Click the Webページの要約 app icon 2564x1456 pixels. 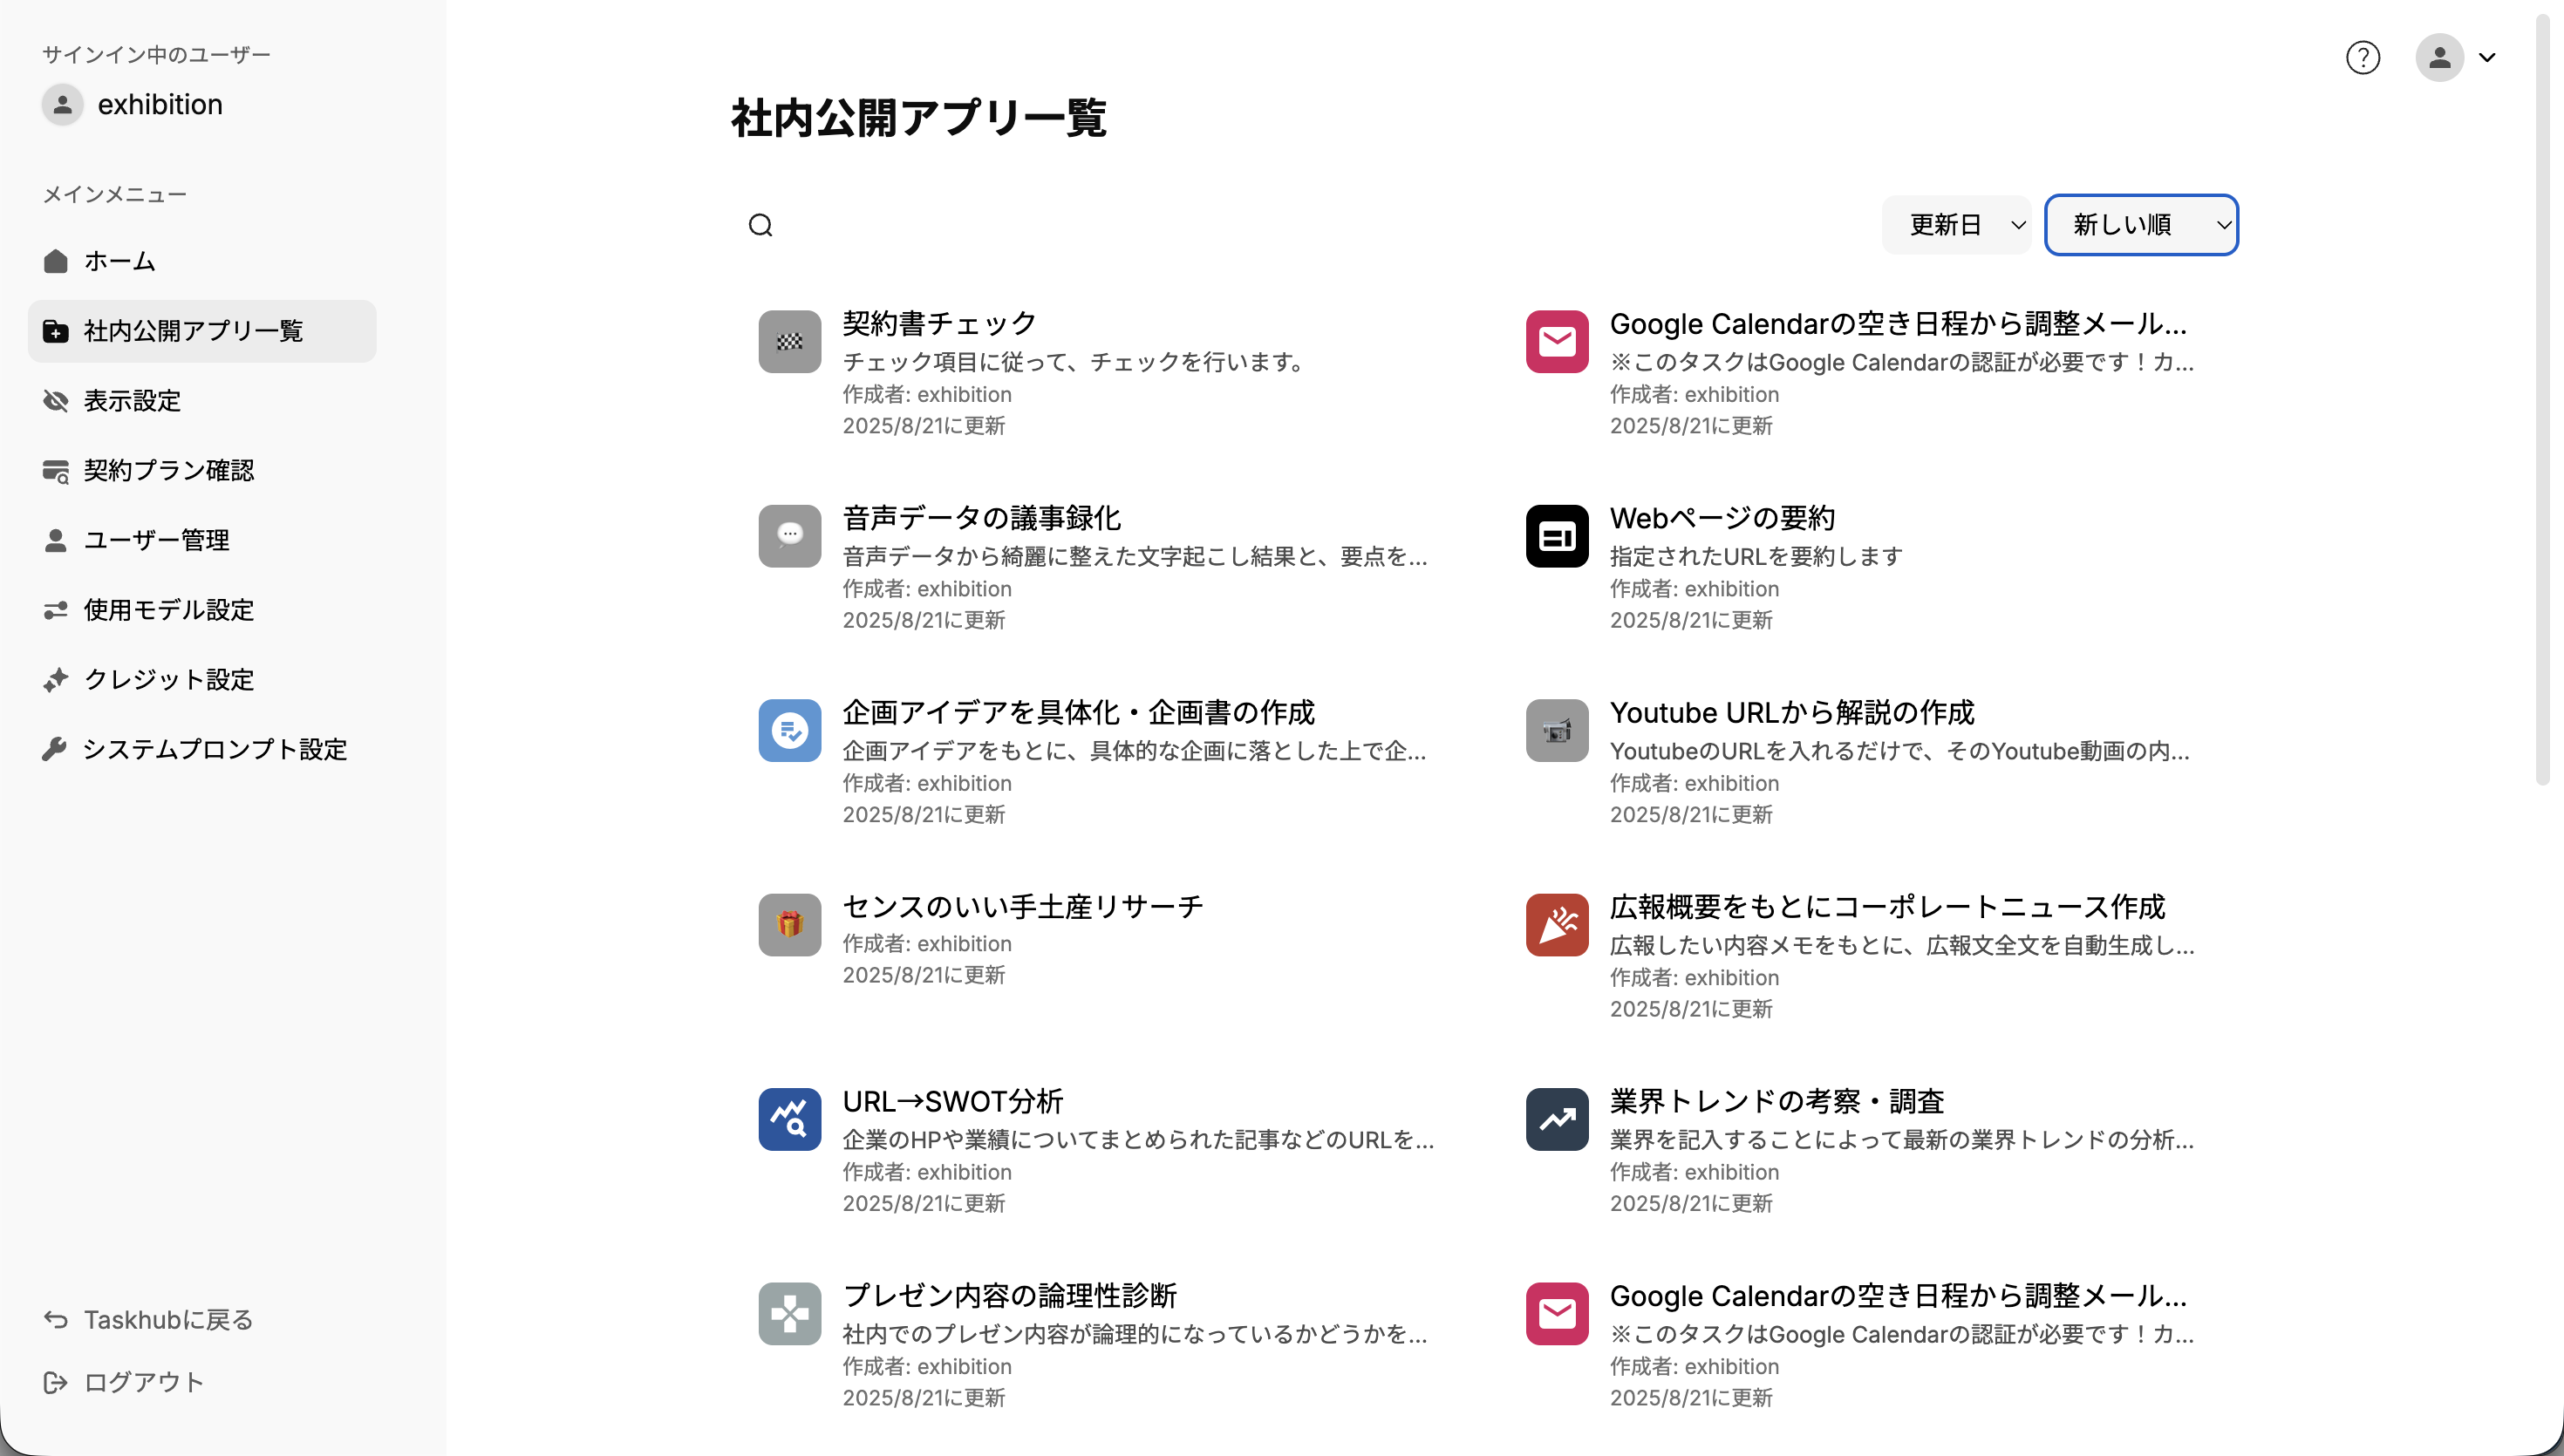tap(1556, 537)
